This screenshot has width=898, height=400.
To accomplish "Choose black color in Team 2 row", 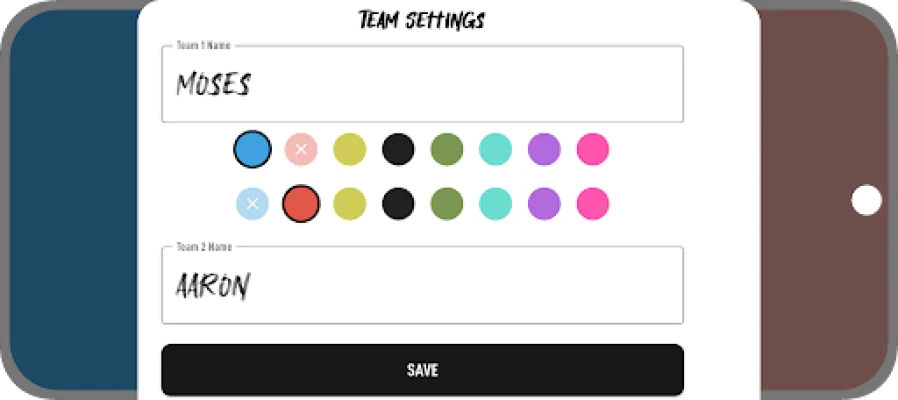I will pyautogui.click(x=398, y=204).
